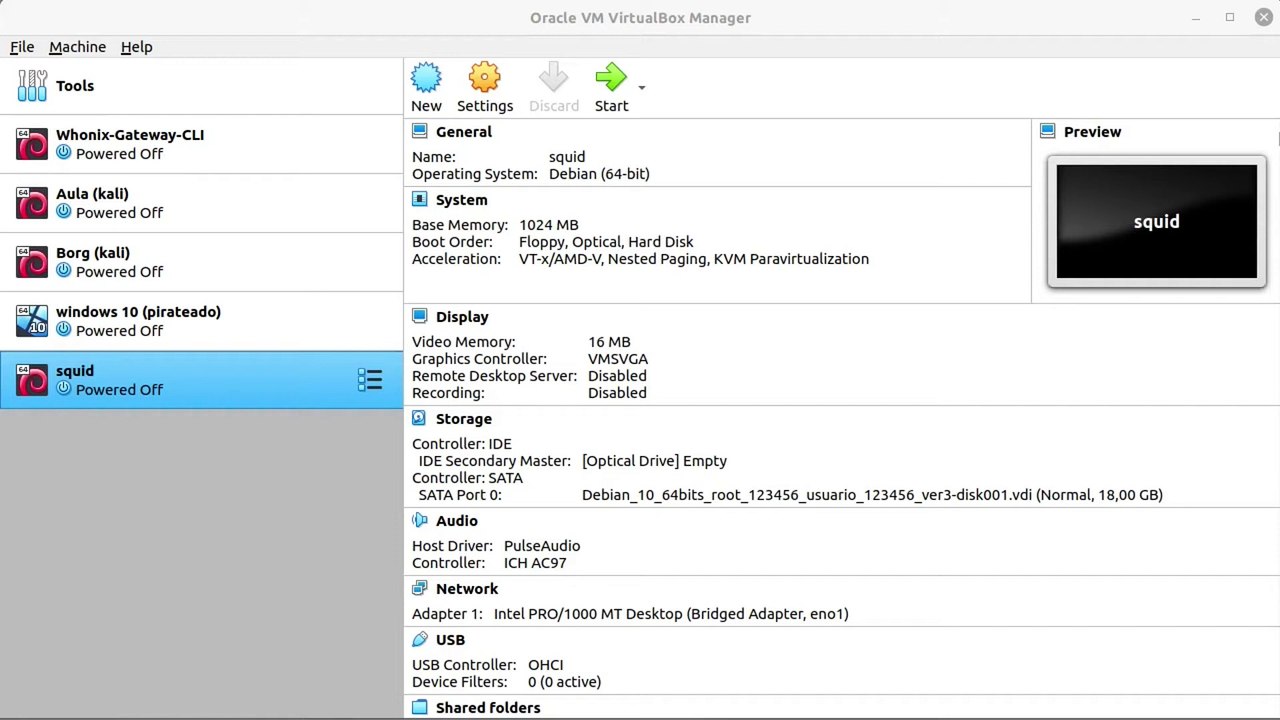This screenshot has height=720, width=1280.
Task: Click the squid preview thumbnail
Action: coord(1157,222)
